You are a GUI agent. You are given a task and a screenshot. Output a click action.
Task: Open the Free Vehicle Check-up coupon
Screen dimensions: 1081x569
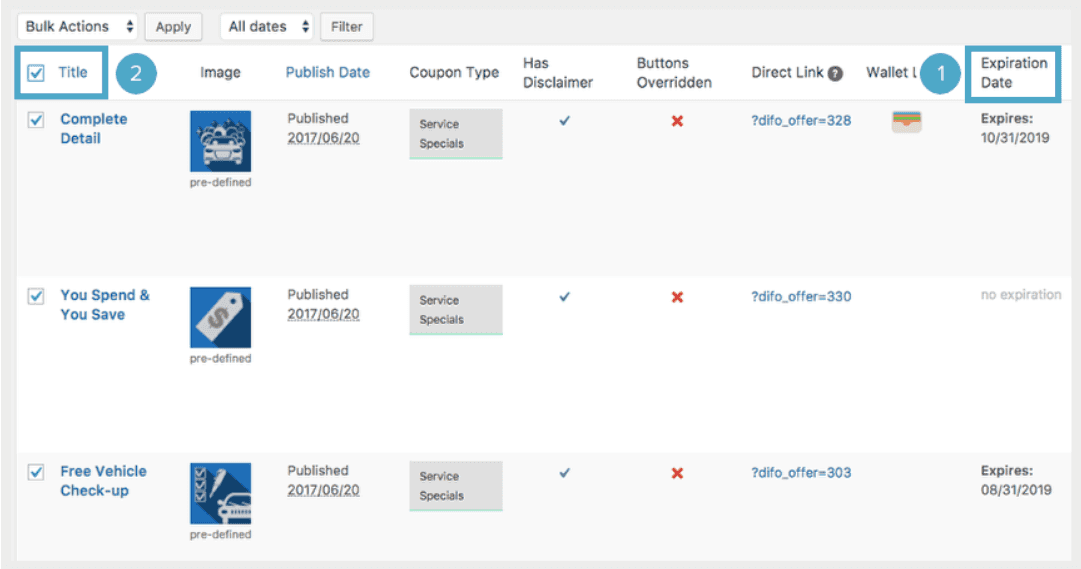[x=103, y=481]
